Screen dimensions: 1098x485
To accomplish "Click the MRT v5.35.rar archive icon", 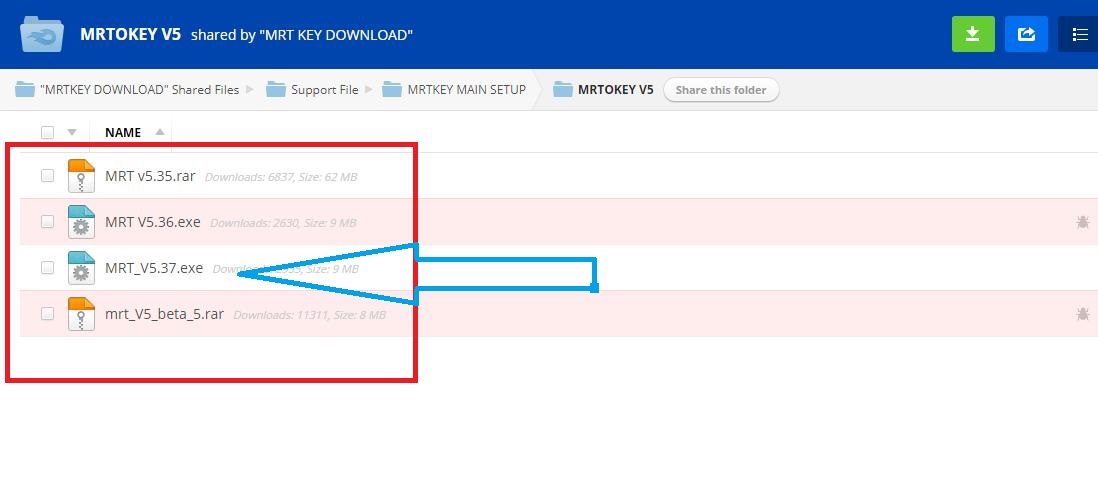I will 81,176.
